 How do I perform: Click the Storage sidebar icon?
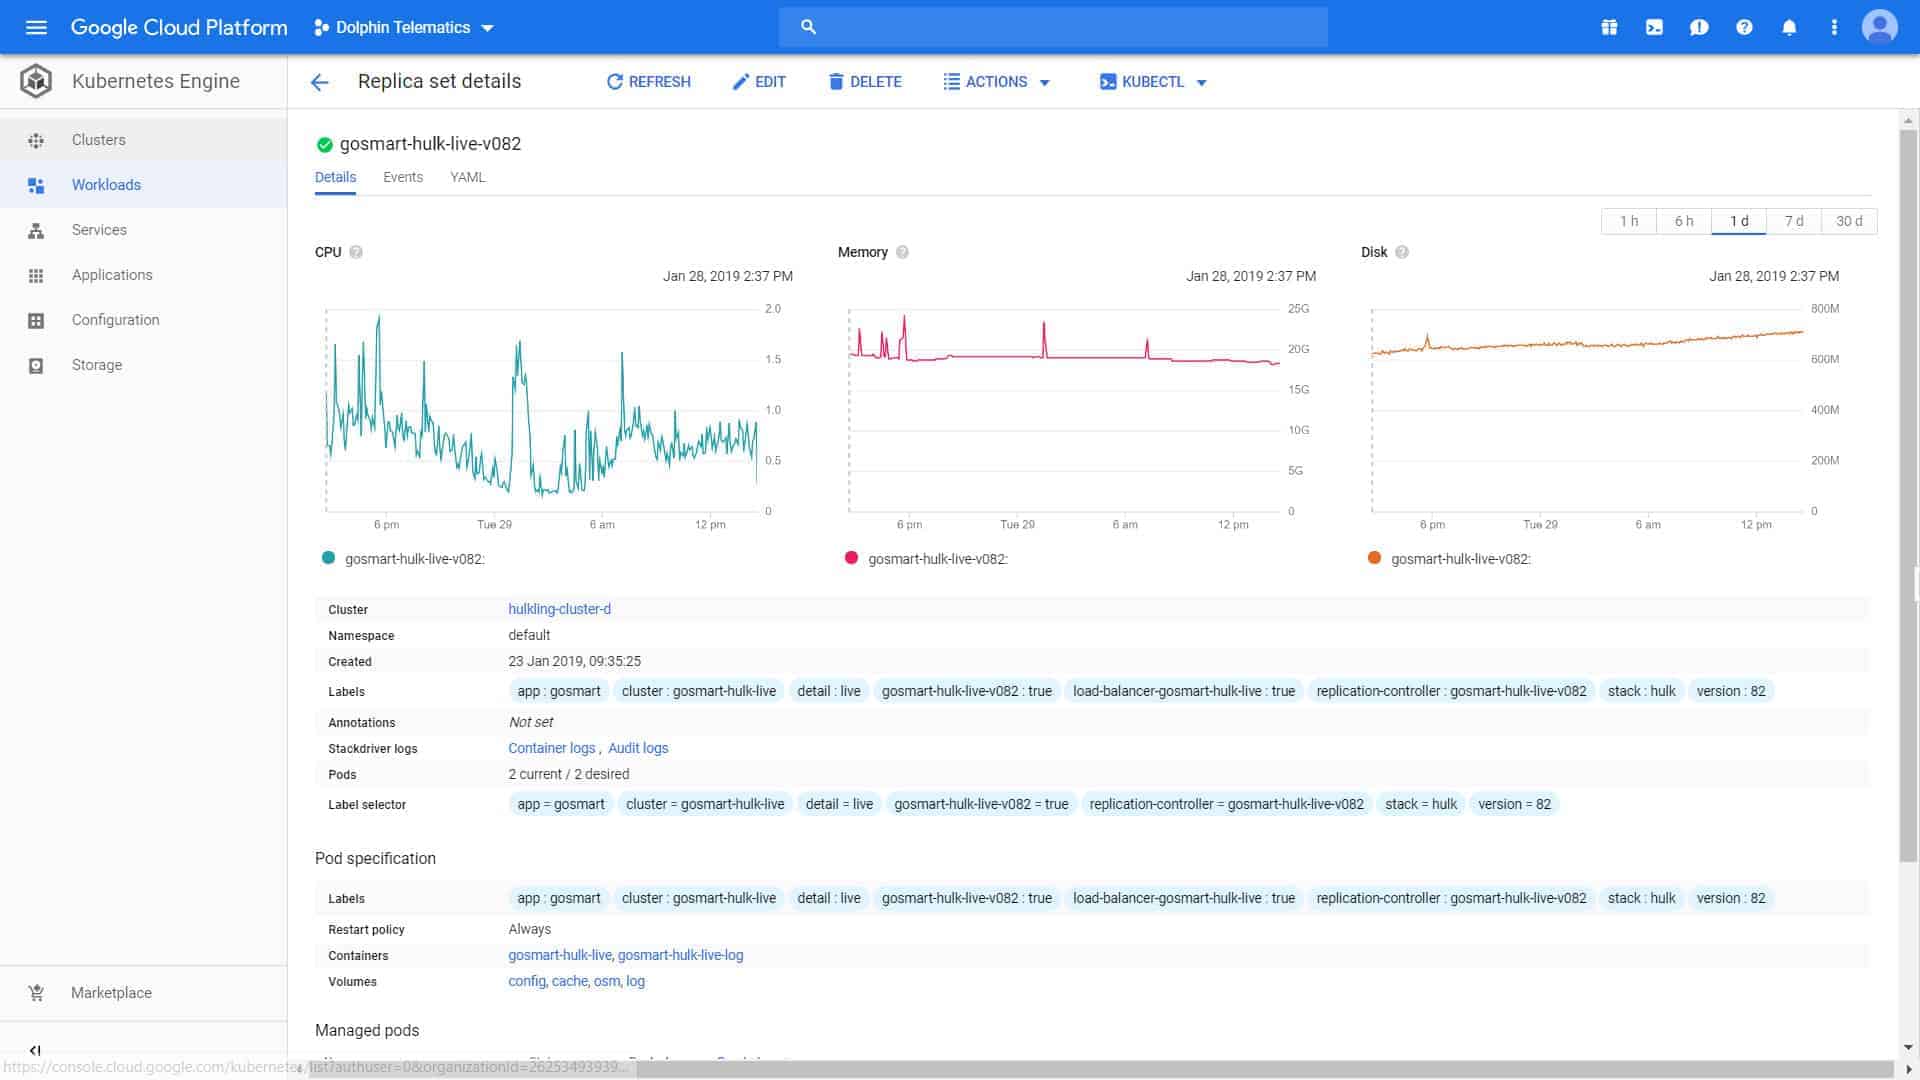click(x=36, y=365)
